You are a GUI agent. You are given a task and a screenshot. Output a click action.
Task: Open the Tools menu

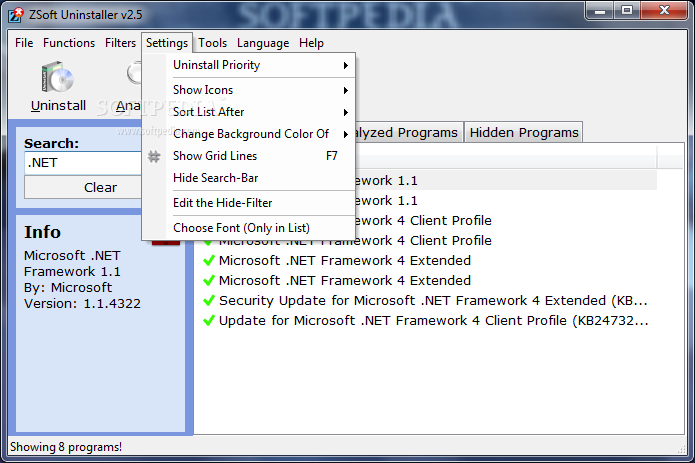(x=212, y=43)
